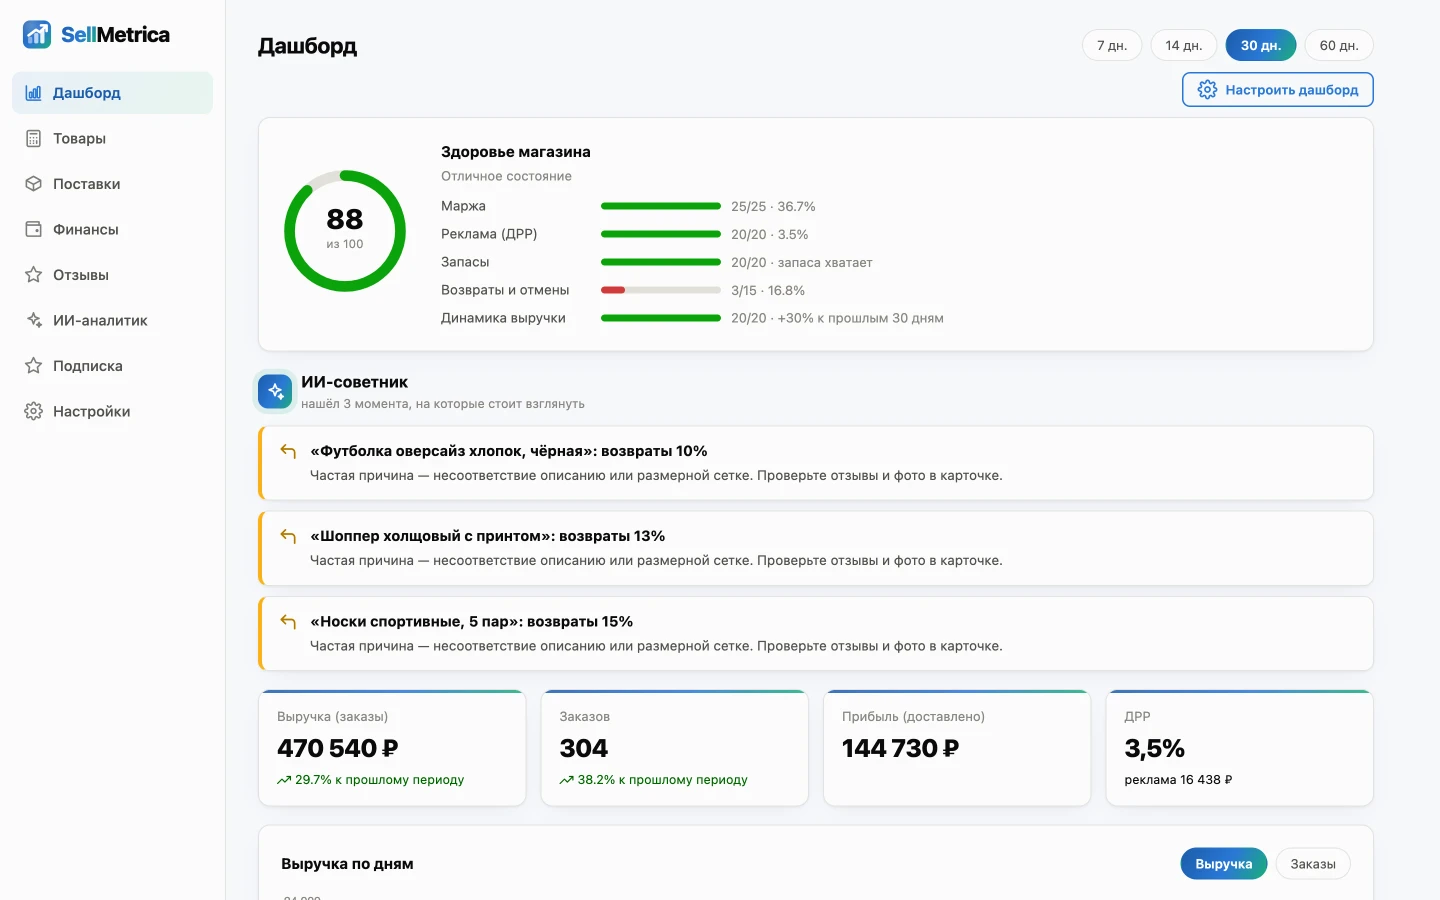Navigate to Финансы
This screenshot has width=1440, height=900.
pos(112,229)
